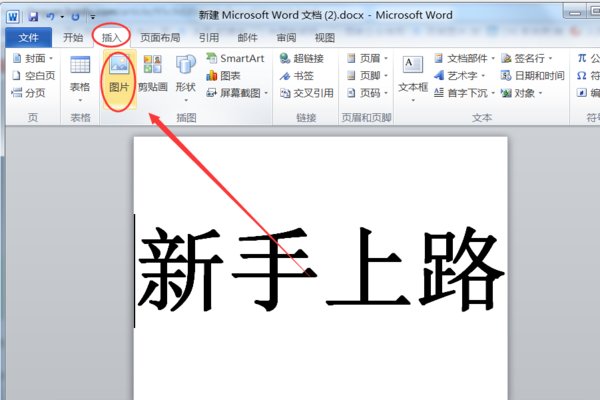Open the Customize Quick Access Toolbar dropdown
This screenshot has width=600, height=400.
tap(93, 17)
